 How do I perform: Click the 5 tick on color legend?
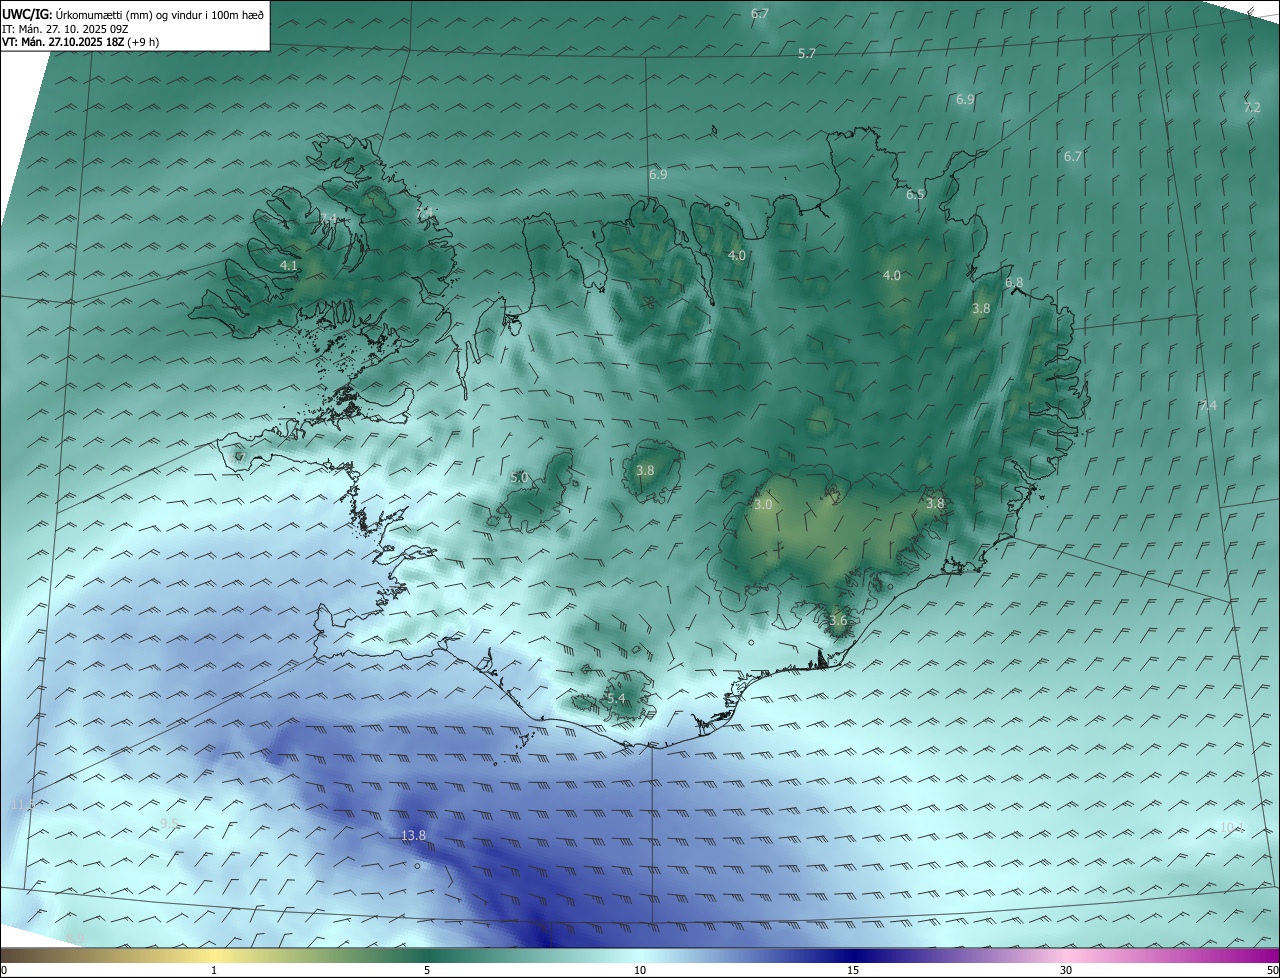click(x=427, y=970)
